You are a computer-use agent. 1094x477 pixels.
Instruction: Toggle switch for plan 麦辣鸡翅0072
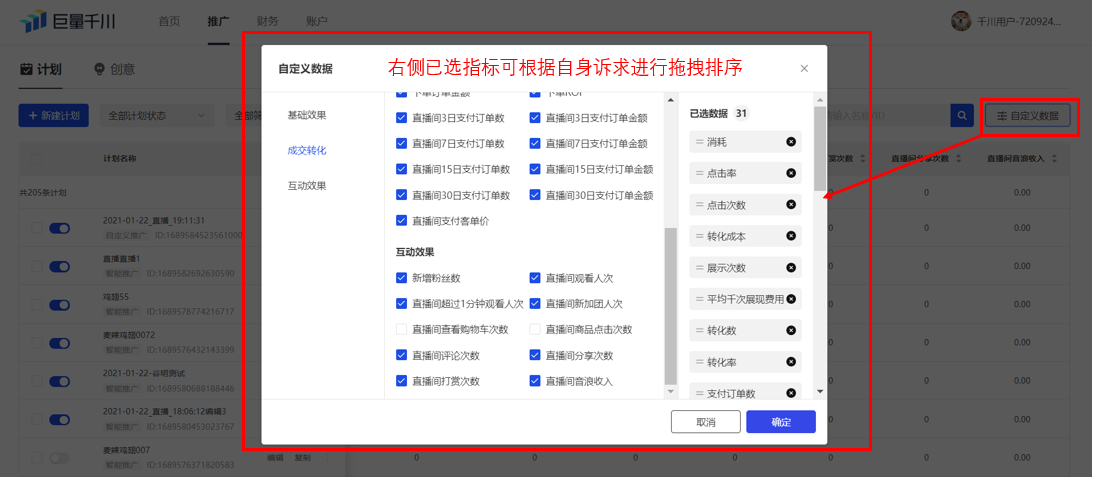coord(59,343)
